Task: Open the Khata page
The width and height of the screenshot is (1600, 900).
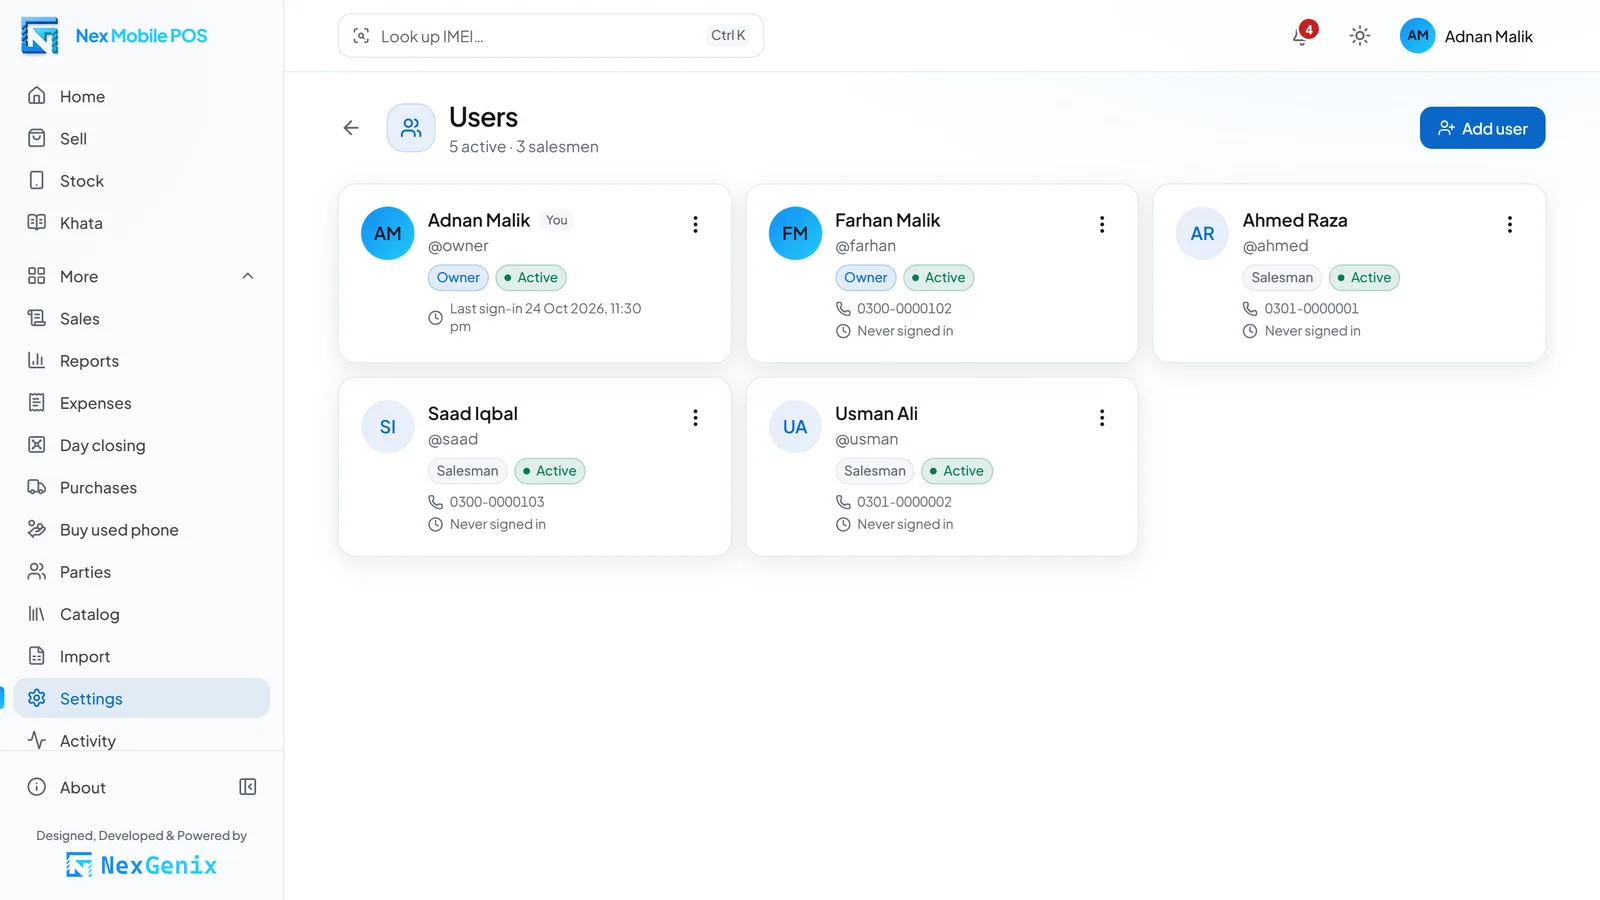Action: 142,223
